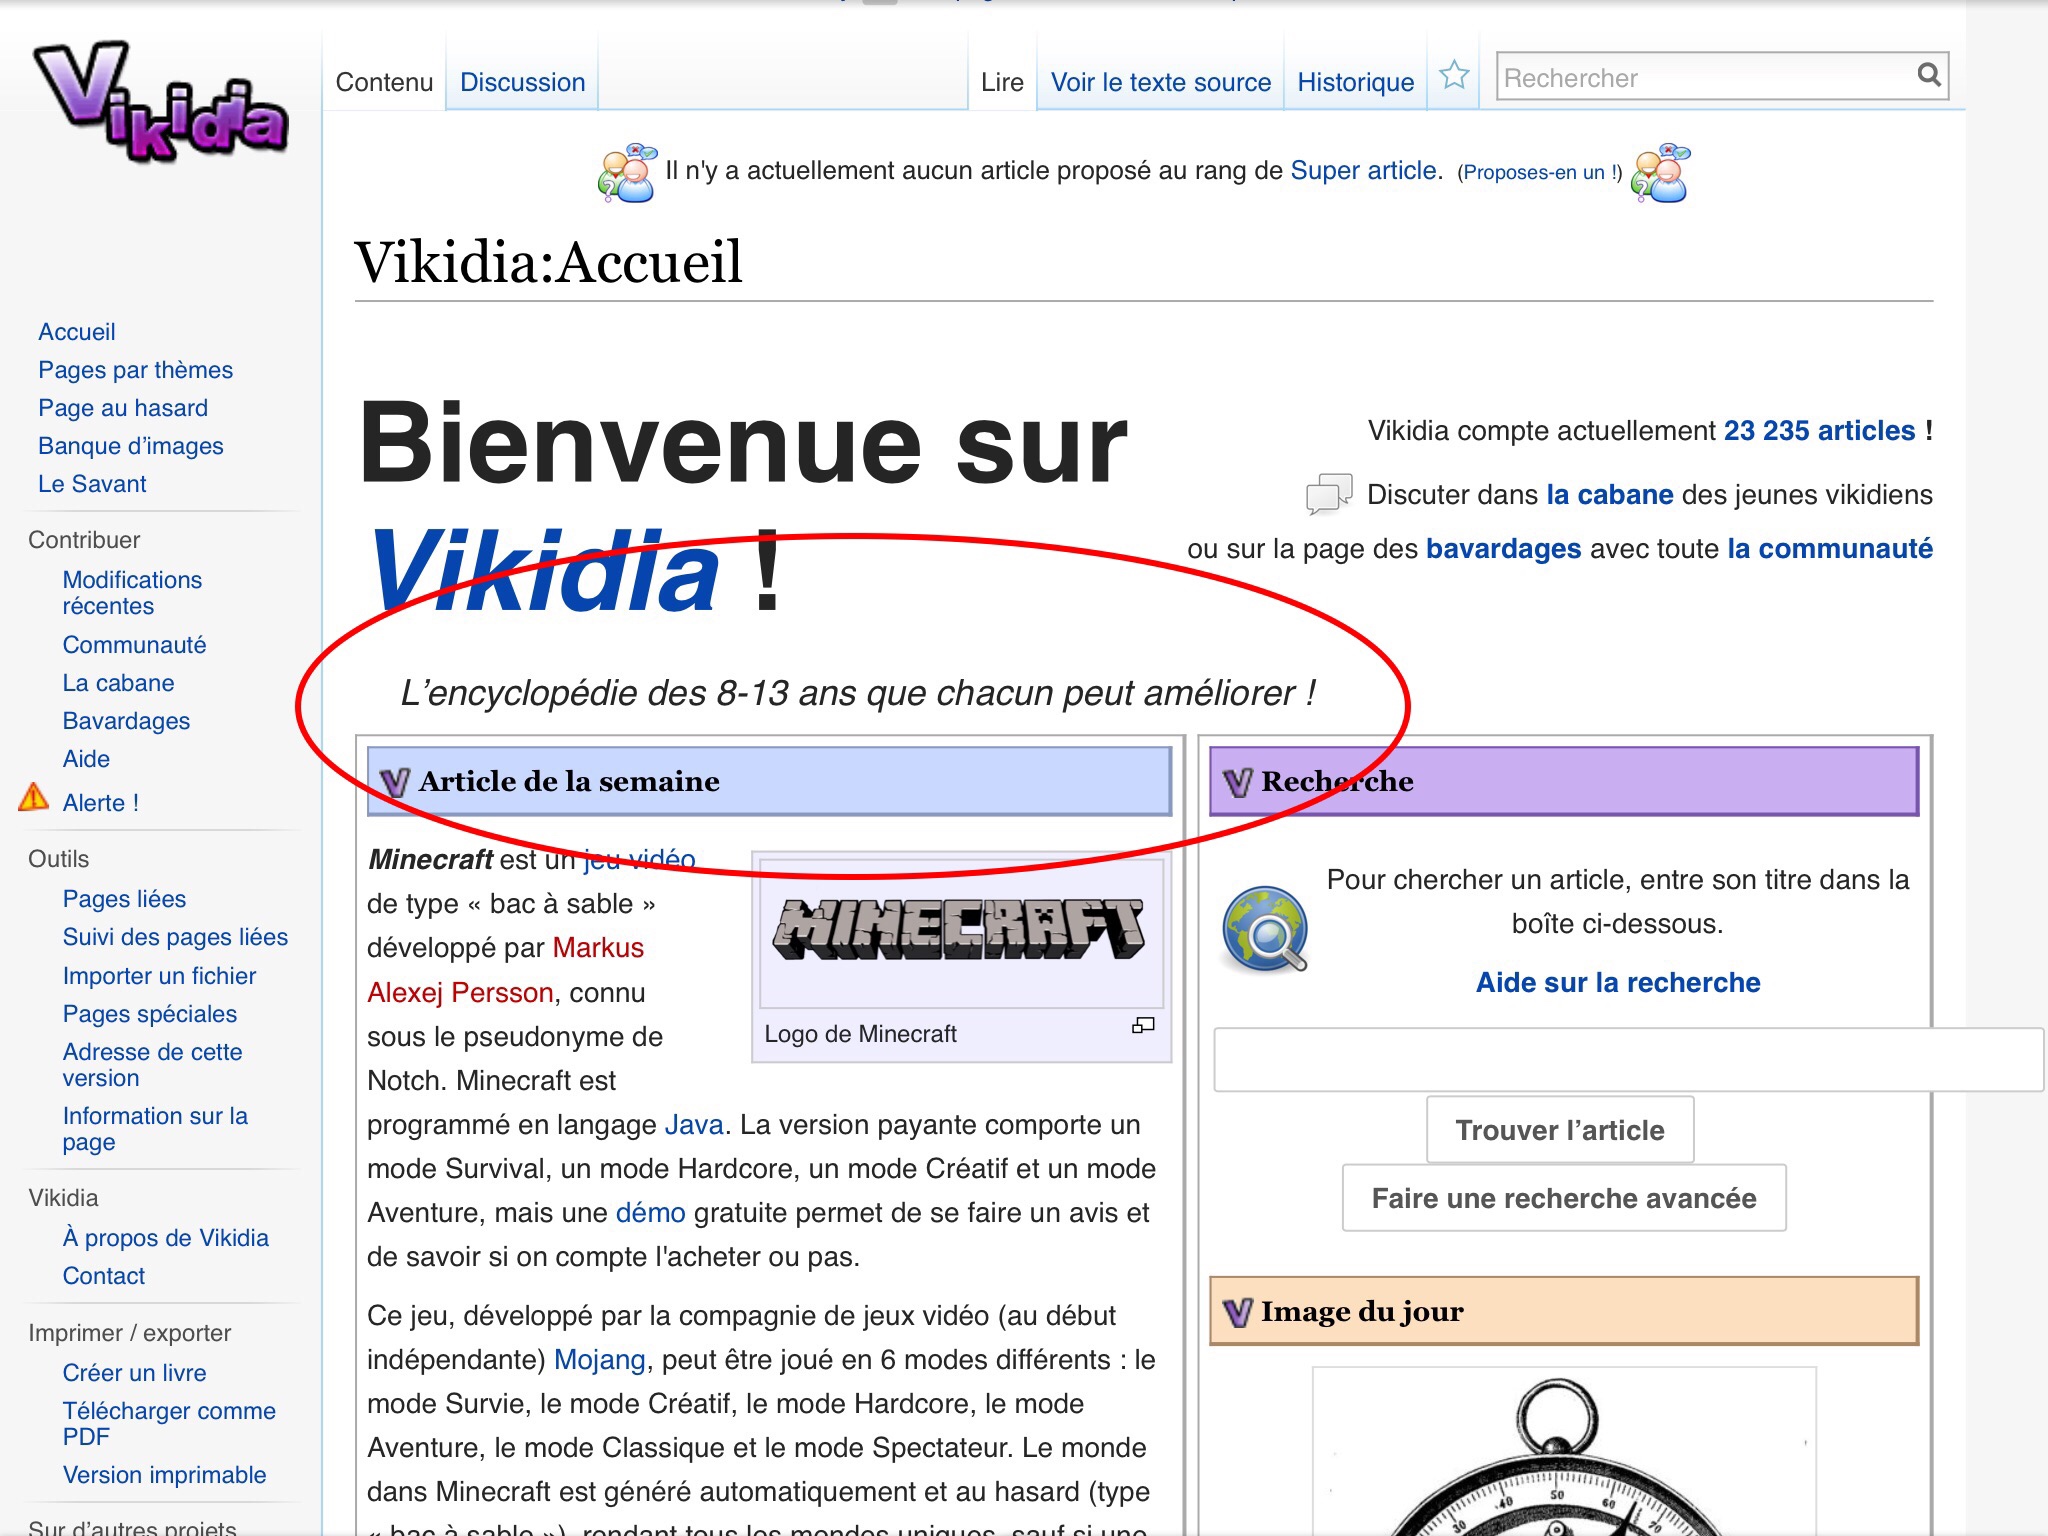Click the user group icon right of banner
The image size is (2048, 1536).
[x=1660, y=173]
